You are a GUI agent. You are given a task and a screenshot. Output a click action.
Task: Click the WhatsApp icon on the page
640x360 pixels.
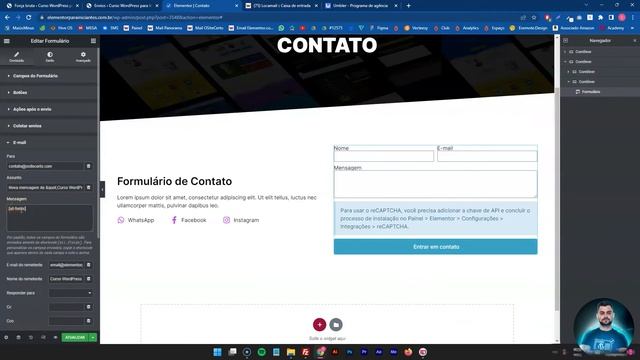(x=121, y=220)
